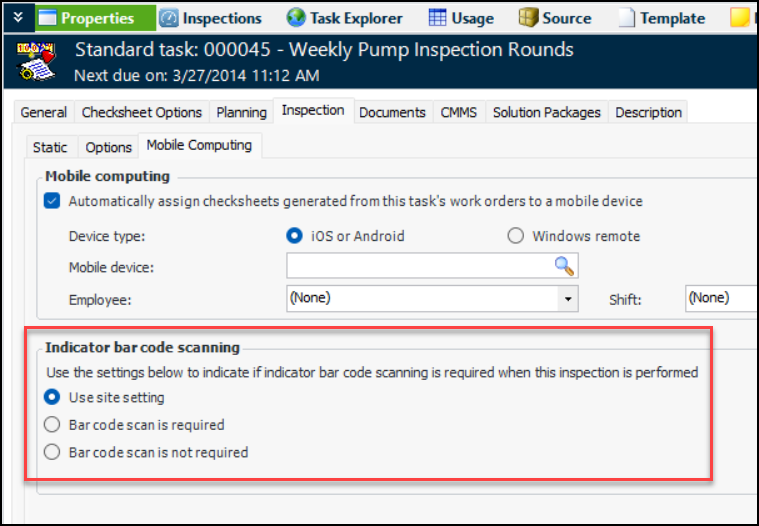This screenshot has width=759, height=526.
Task: Open the Employee dropdown
Action: click(568, 298)
